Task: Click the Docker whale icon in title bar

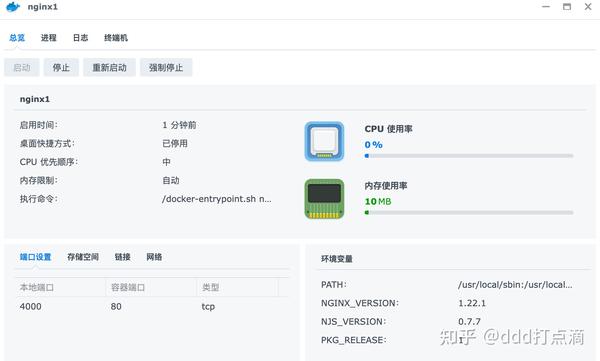Action: (x=13, y=7)
